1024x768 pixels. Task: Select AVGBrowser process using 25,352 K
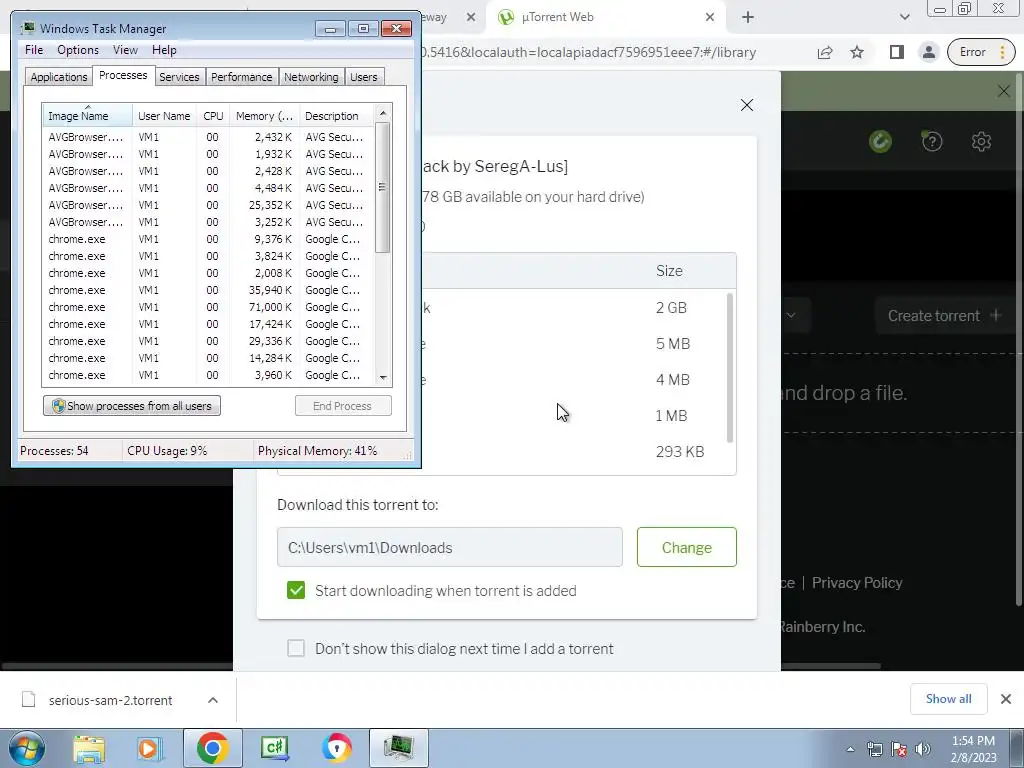(209, 205)
